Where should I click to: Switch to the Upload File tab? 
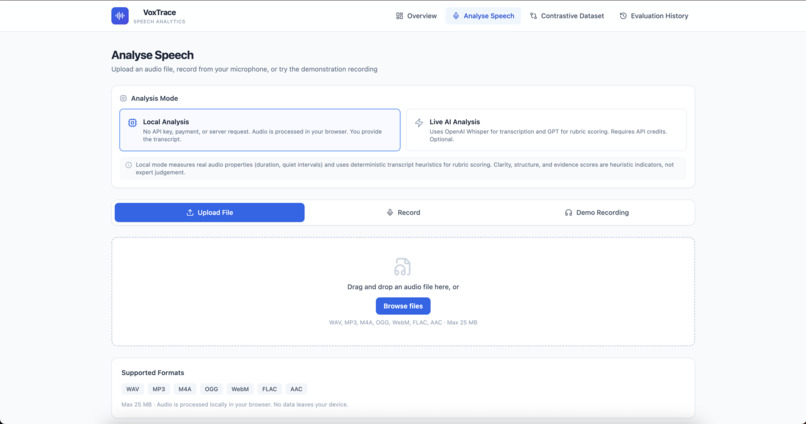210,212
